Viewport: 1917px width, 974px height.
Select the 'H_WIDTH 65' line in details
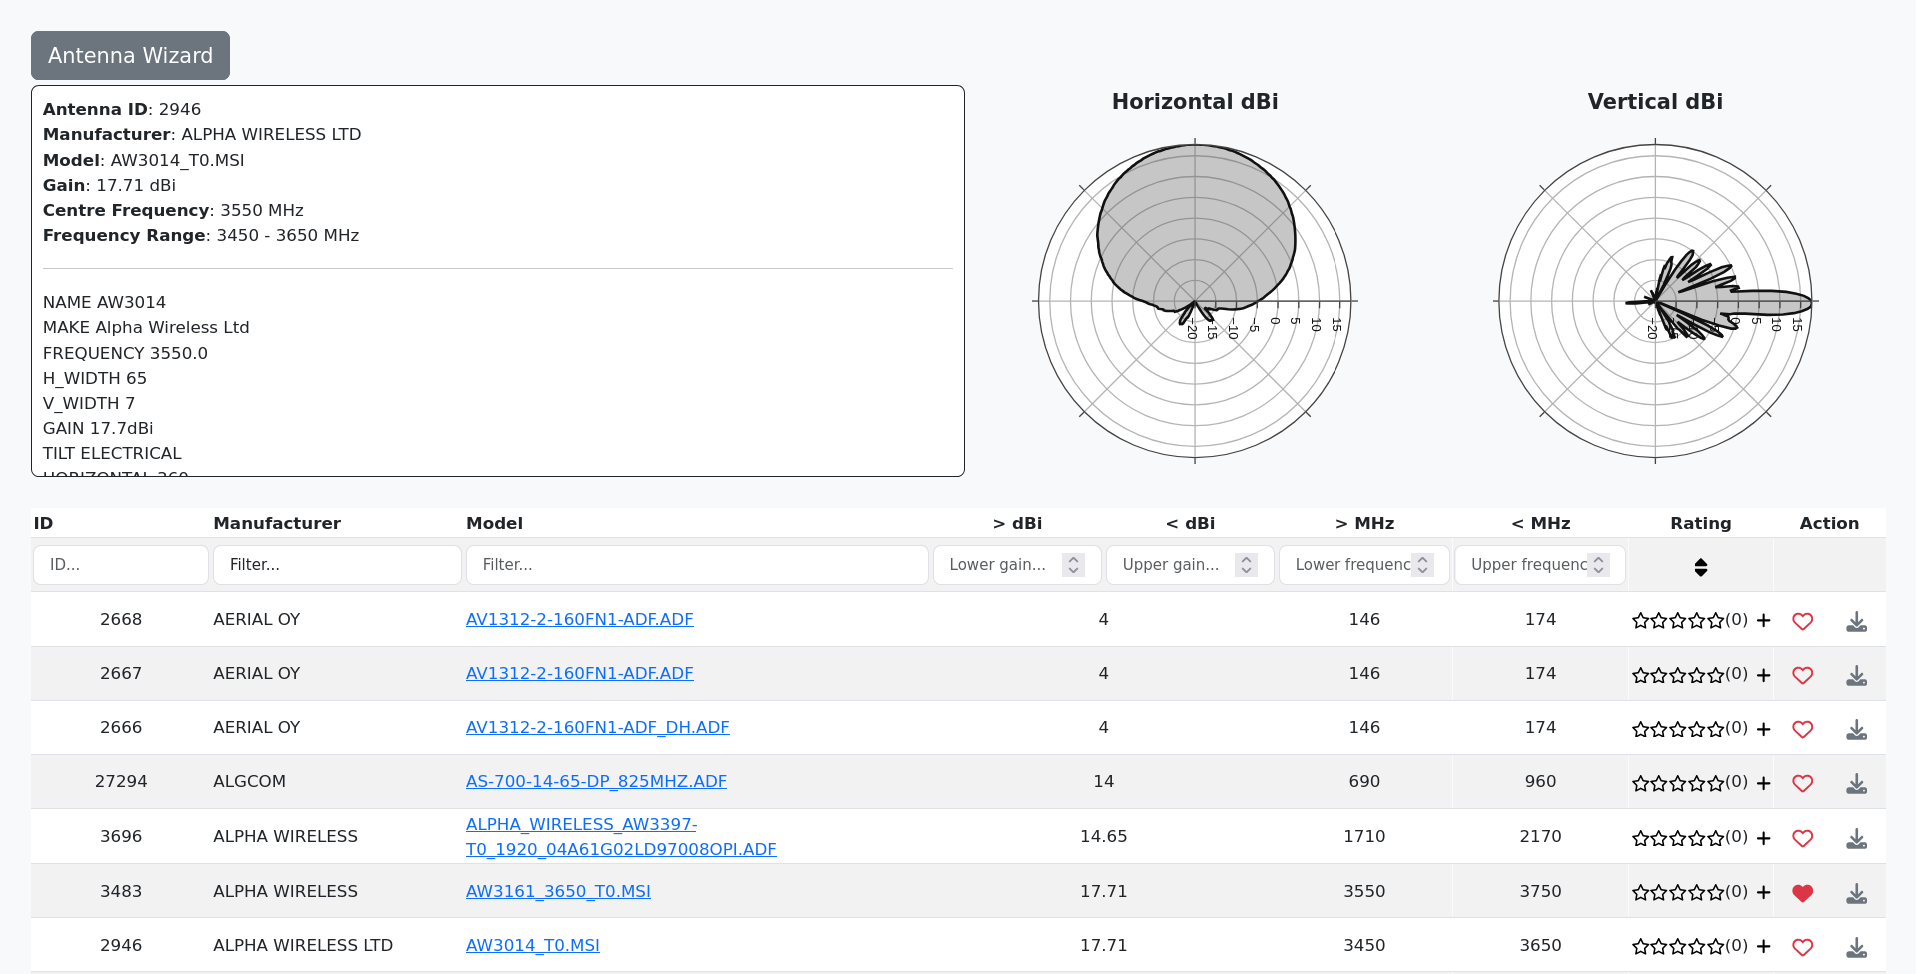(95, 378)
